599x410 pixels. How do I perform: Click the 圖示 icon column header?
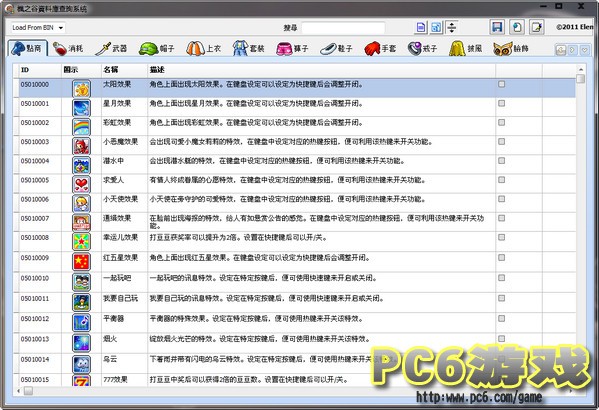click(x=81, y=70)
